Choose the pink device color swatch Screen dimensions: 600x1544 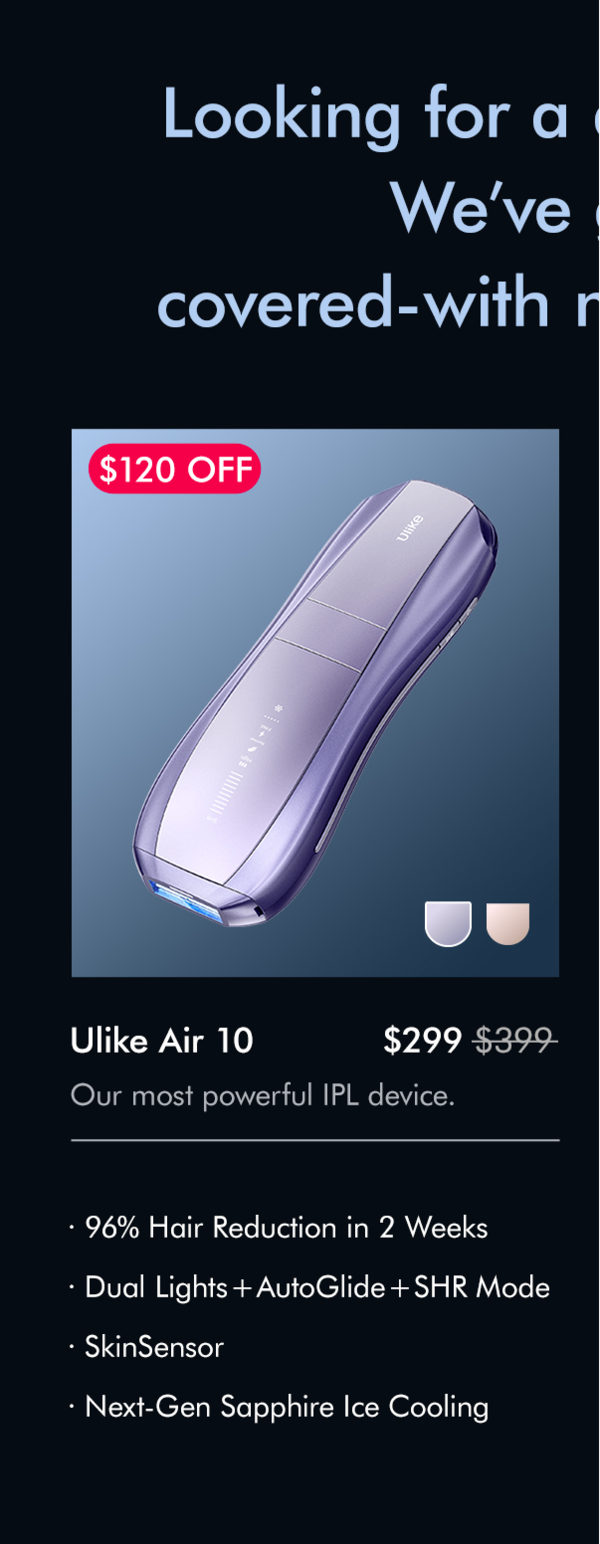(x=508, y=923)
